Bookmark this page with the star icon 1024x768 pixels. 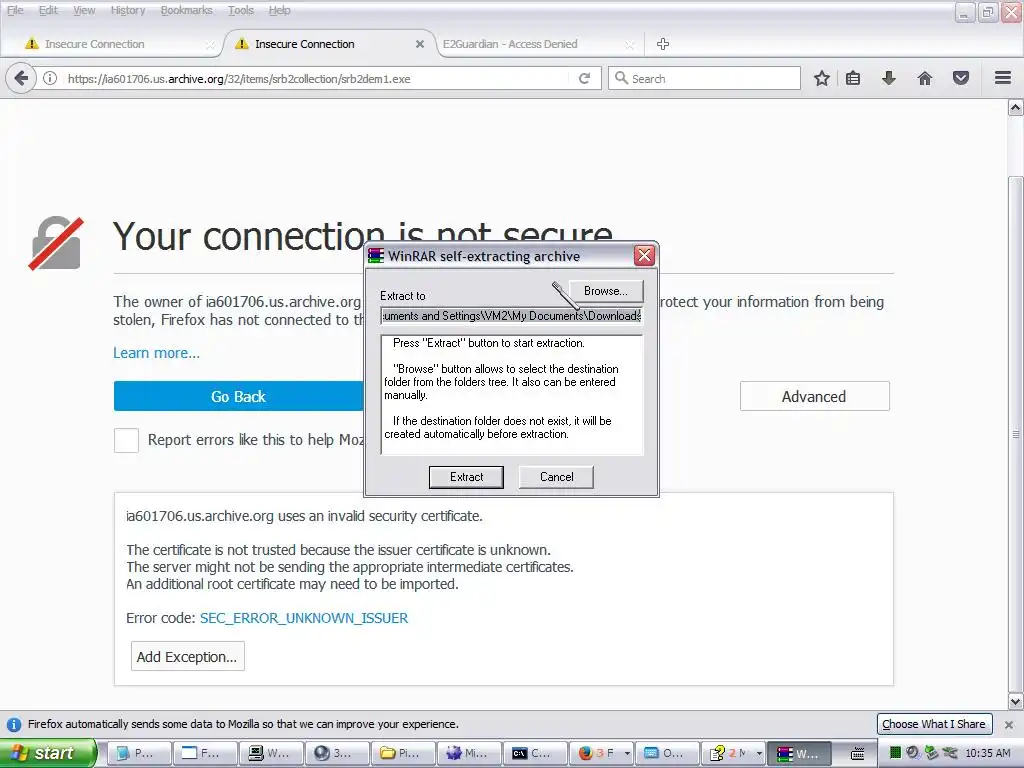point(822,78)
